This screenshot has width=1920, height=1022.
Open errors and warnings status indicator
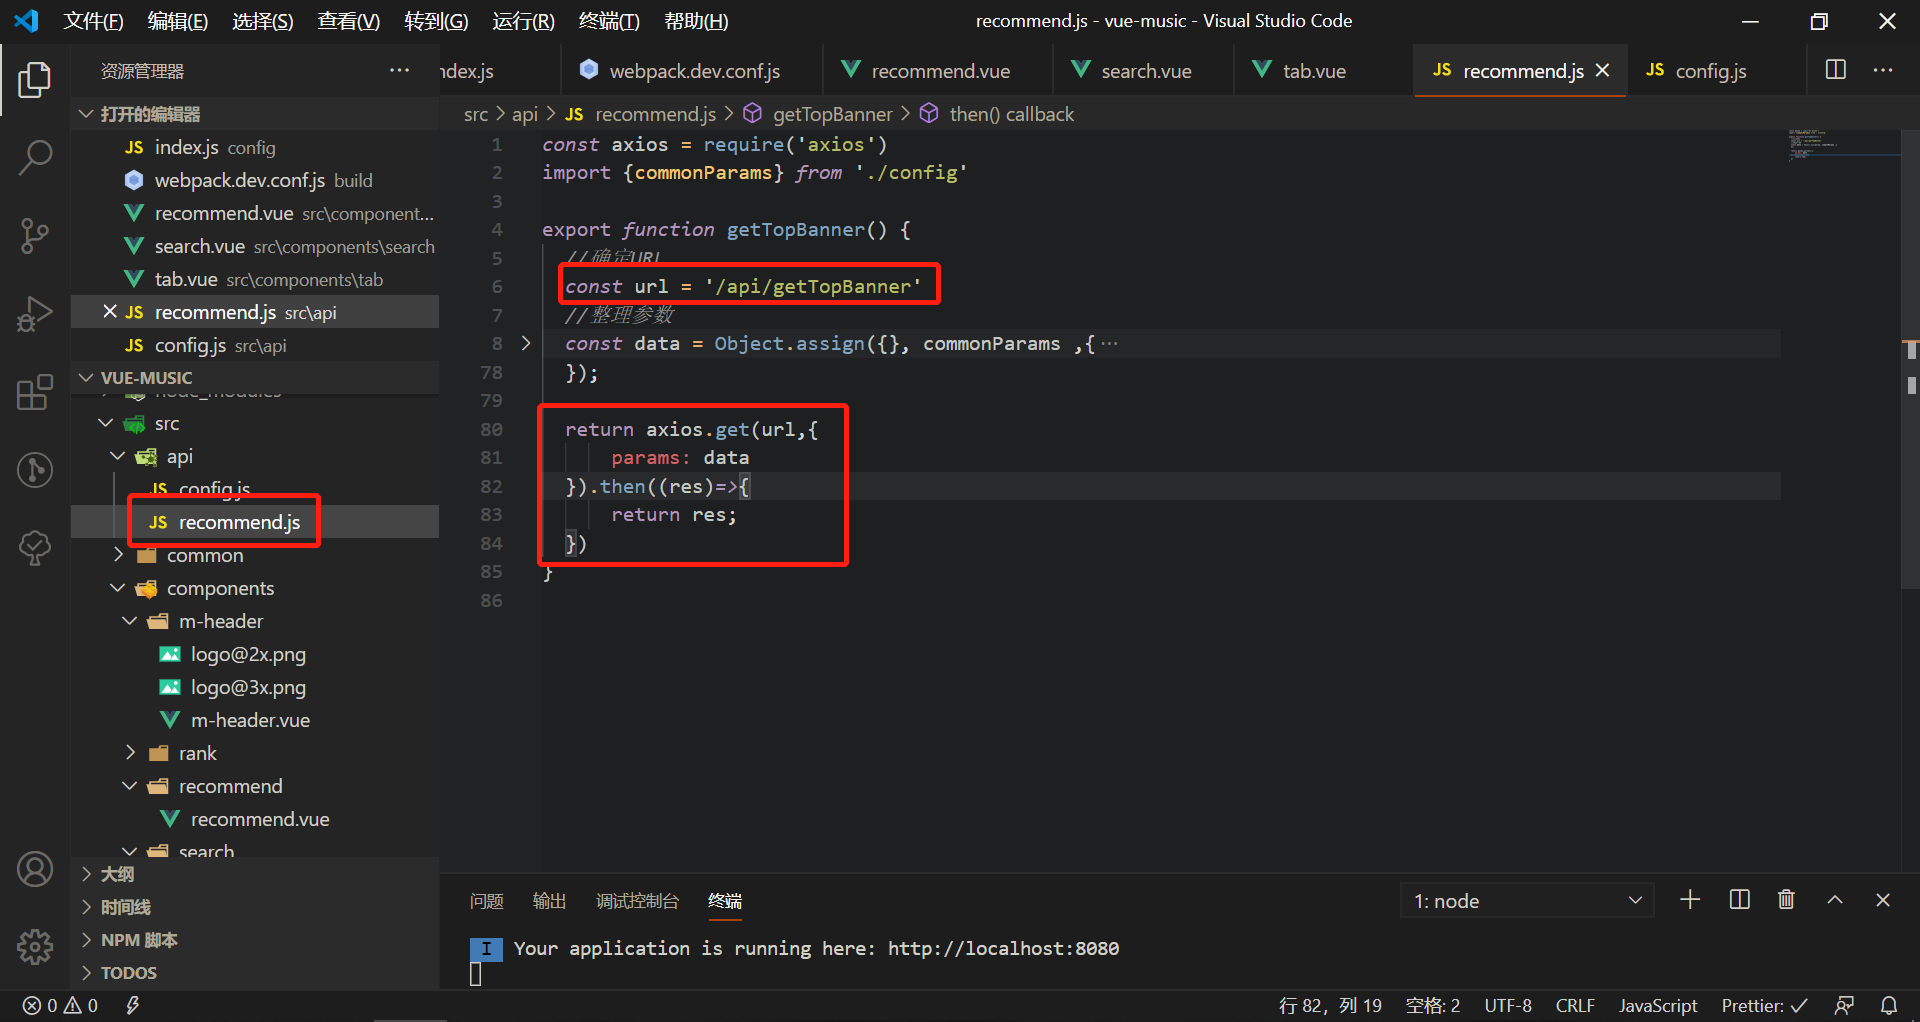[x=61, y=1005]
